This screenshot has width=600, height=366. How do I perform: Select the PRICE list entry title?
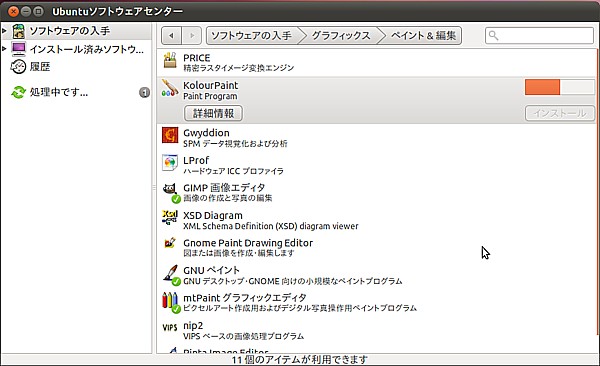(197, 58)
